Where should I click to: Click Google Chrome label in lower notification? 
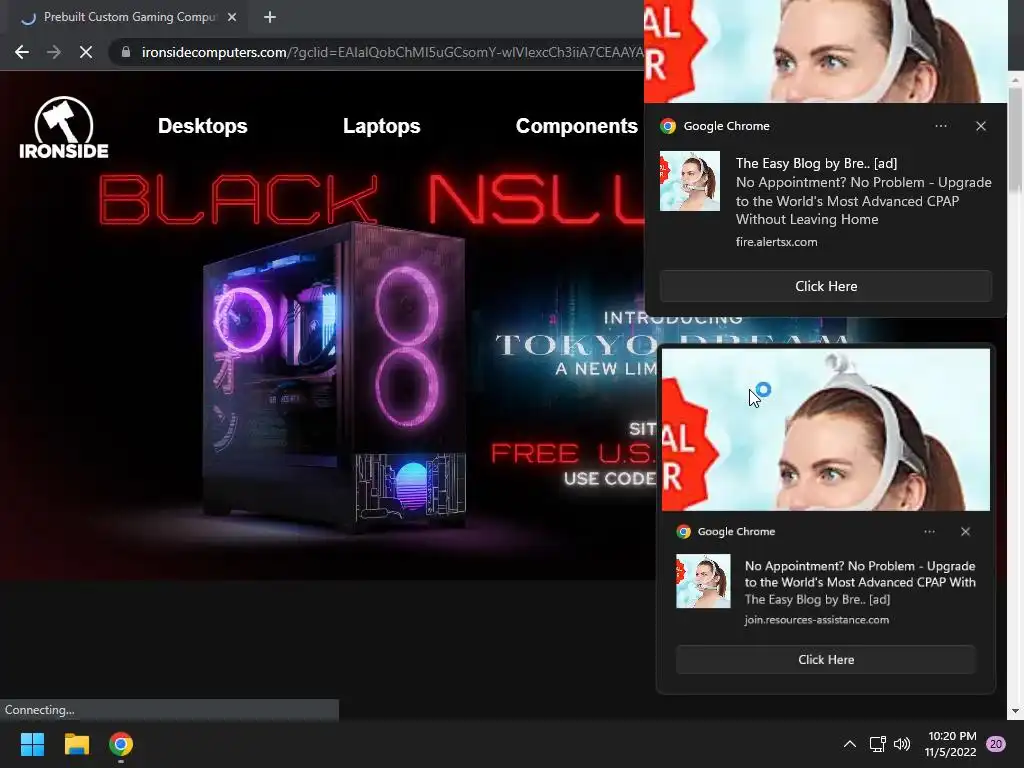pos(736,532)
